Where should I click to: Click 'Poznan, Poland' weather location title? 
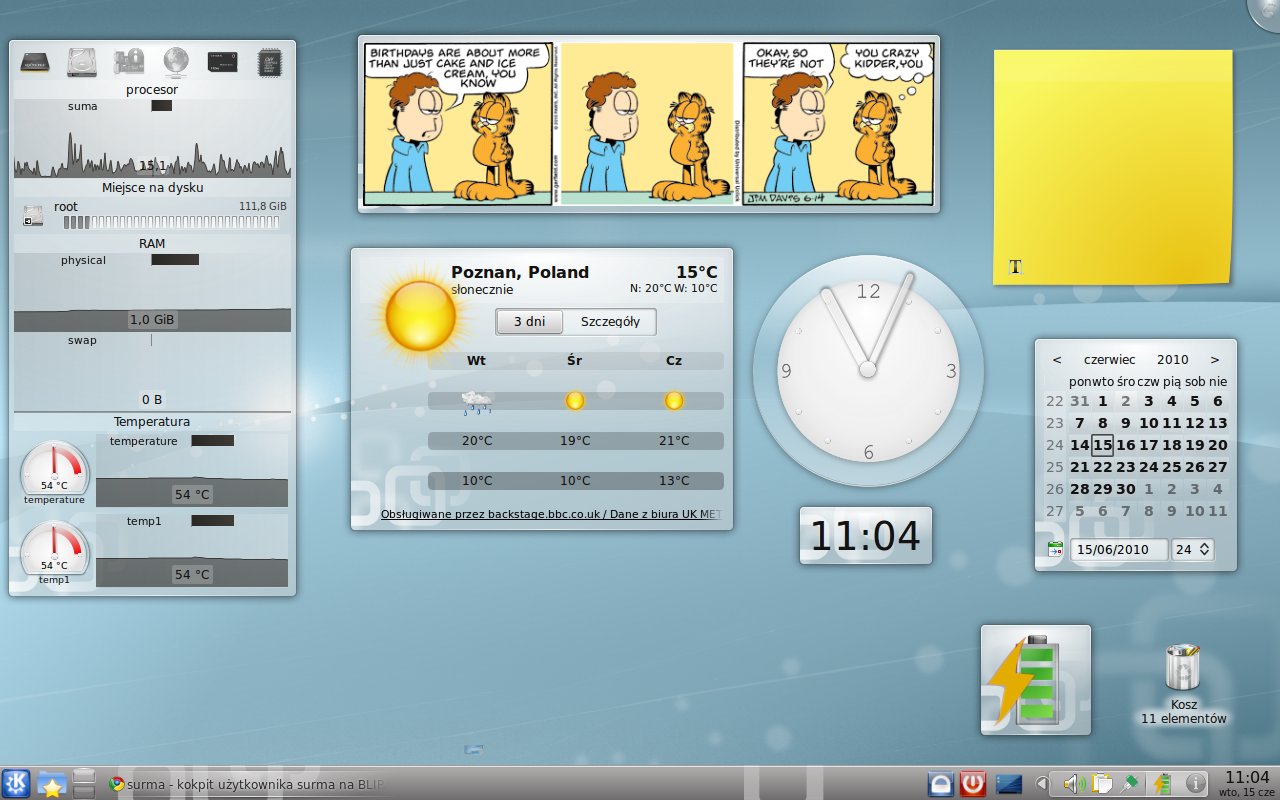pyautogui.click(x=520, y=272)
